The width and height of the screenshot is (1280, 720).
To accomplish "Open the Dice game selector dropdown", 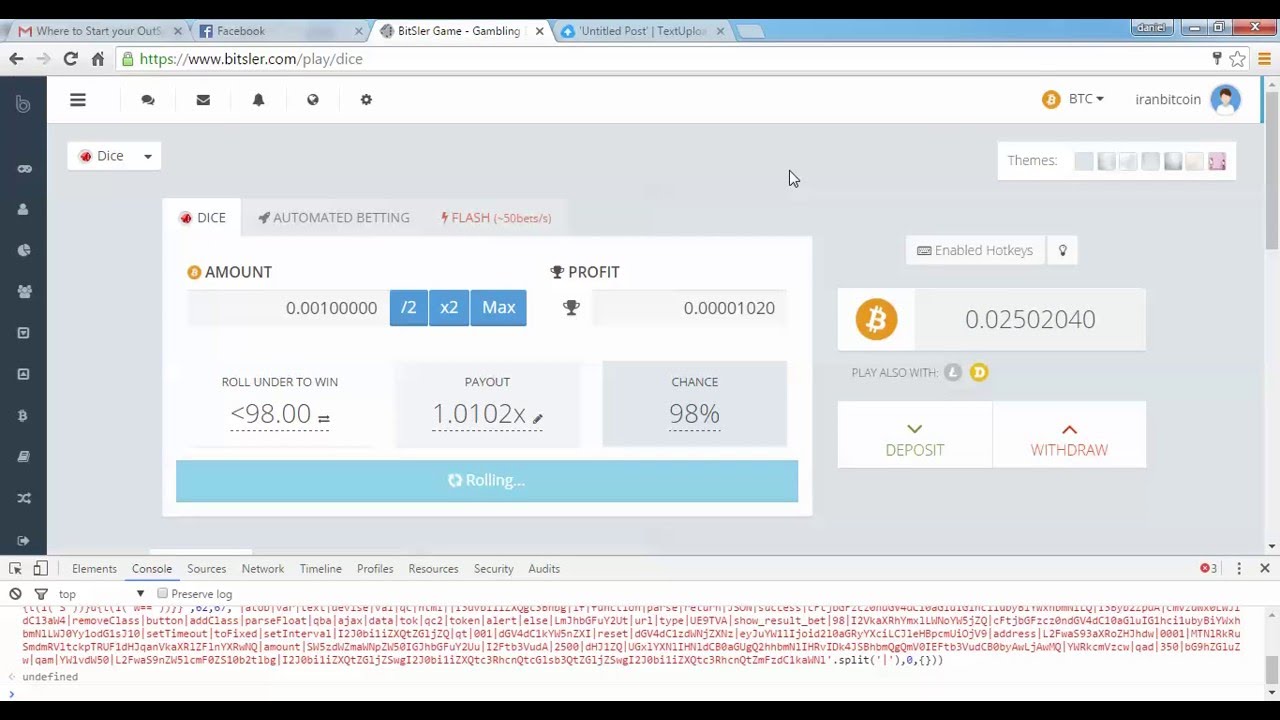I will tap(114, 156).
